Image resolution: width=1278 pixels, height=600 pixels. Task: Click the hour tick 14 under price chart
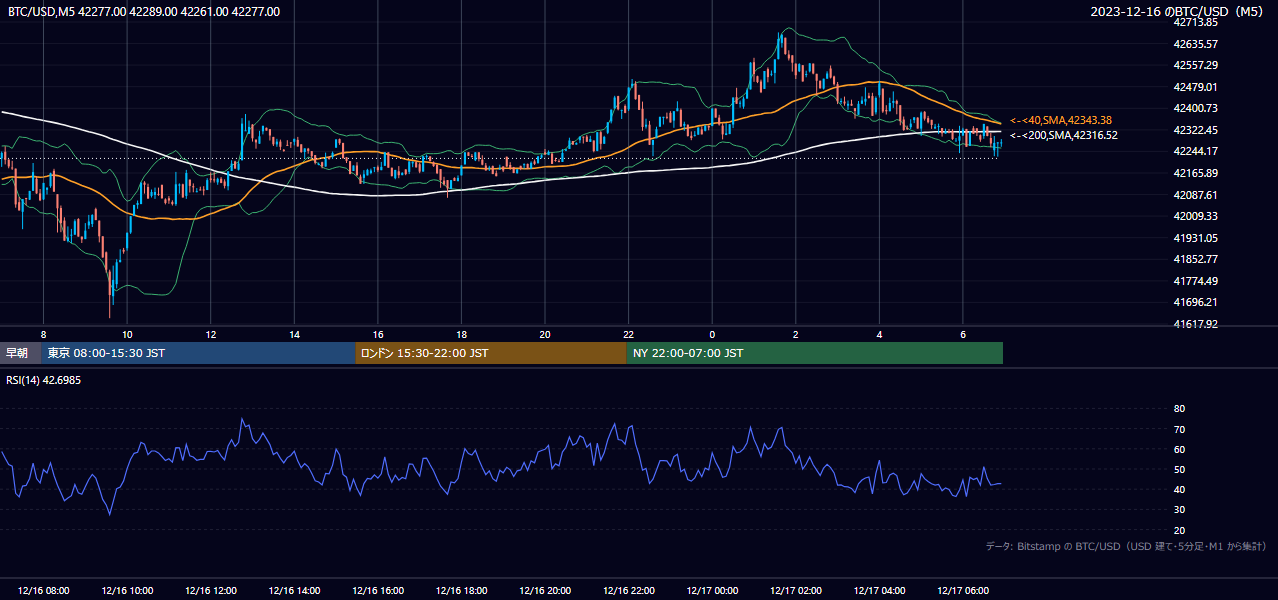tap(294, 334)
